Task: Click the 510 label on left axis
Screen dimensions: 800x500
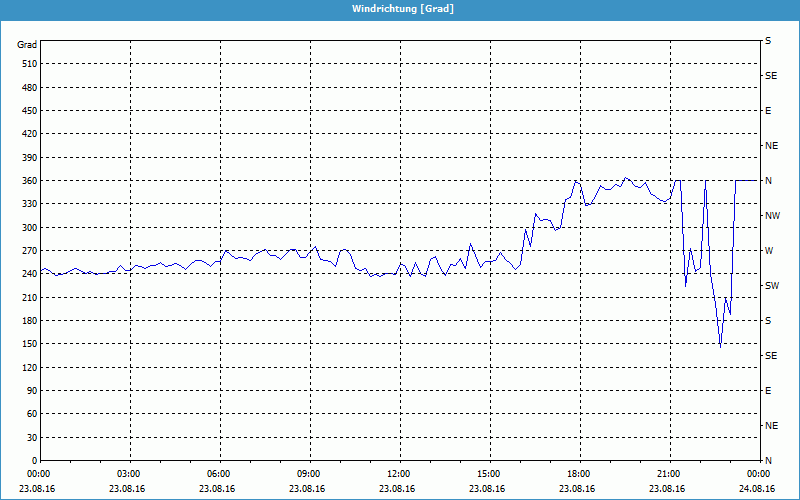Action: point(27,64)
